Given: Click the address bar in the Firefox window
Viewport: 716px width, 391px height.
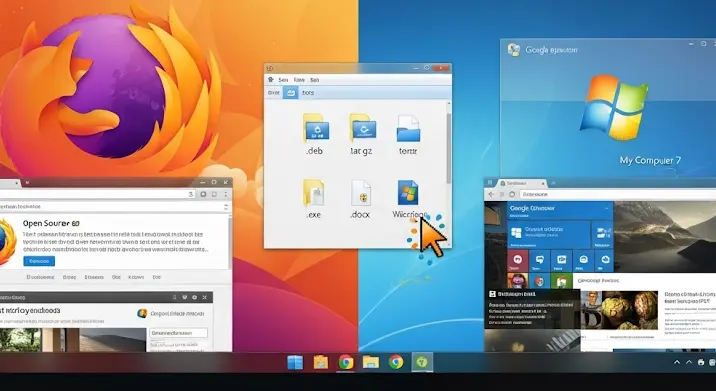Looking at the screenshot, I should (x=98, y=194).
